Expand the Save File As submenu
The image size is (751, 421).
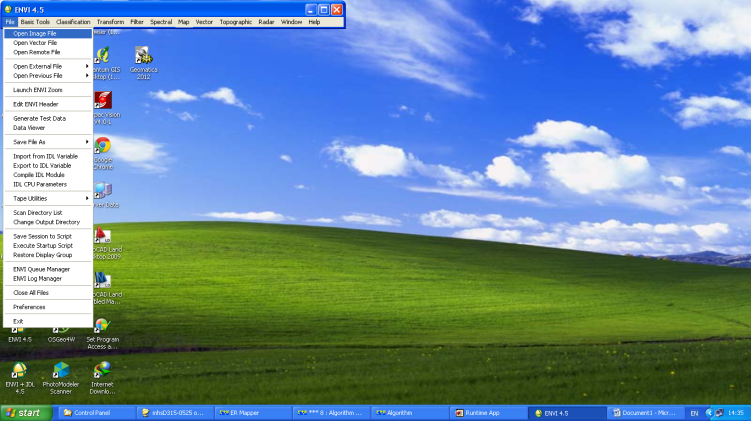[48, 142]
